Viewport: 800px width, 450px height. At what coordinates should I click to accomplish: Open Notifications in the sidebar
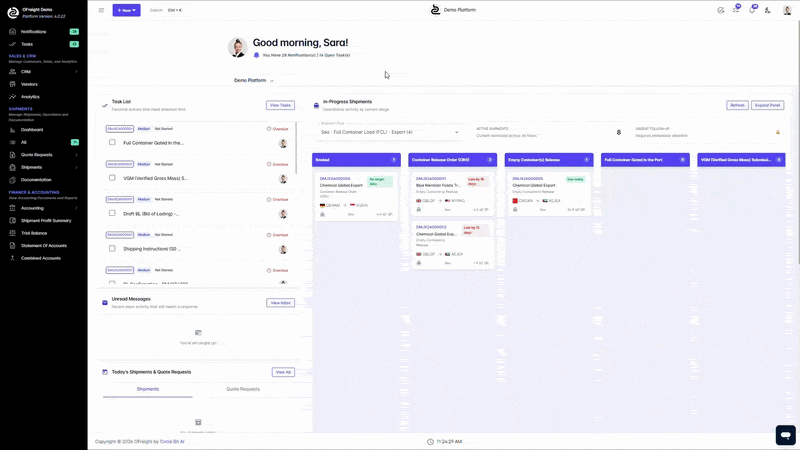[x=33, y=32]
